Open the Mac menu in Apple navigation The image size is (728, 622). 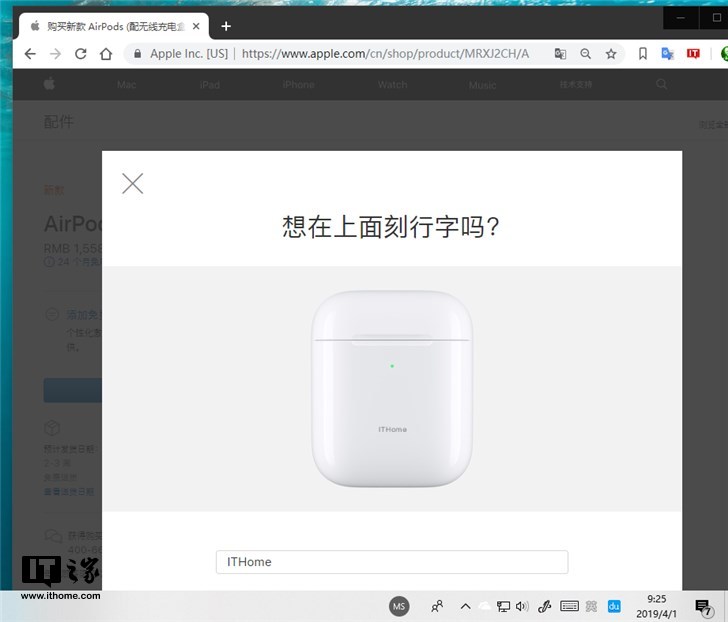(126, 84)
